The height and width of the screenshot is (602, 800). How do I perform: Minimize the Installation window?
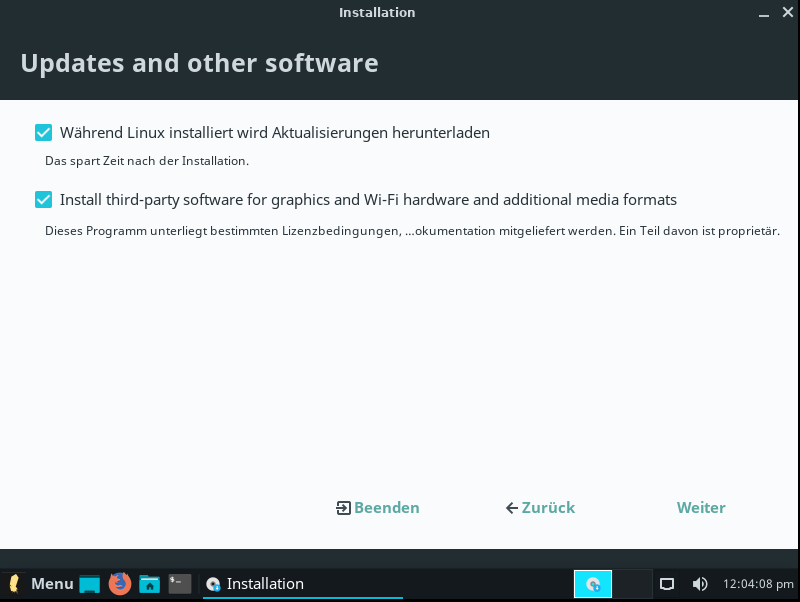coord(760,13)
